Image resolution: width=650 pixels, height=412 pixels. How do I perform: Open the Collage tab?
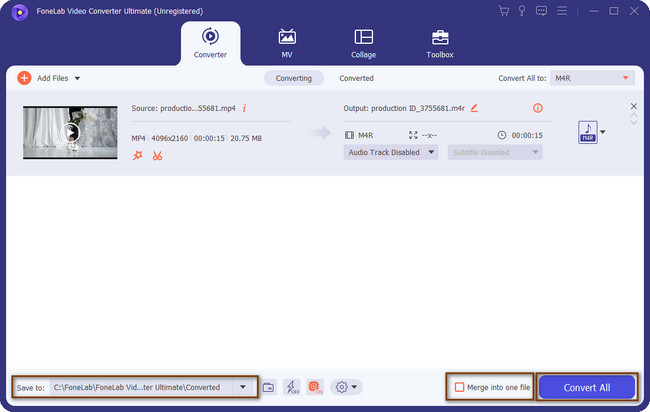pyautogui.click(x=364, y=43)
